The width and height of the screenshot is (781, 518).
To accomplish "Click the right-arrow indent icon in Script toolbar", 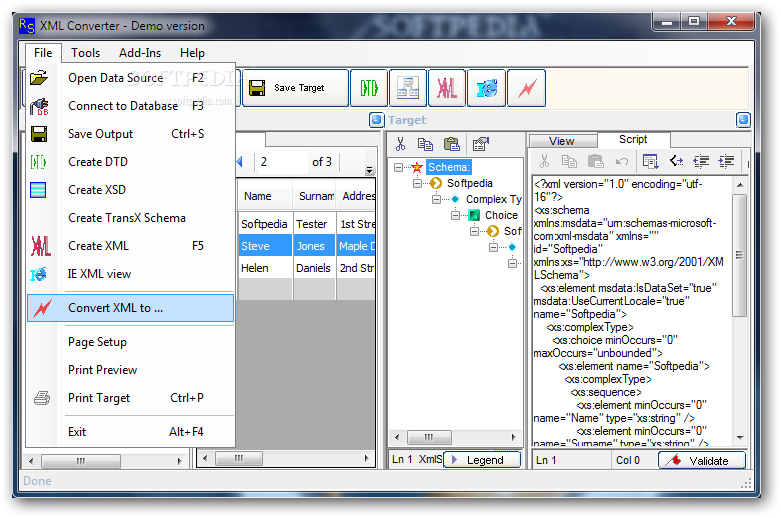I will pos(727,161).
